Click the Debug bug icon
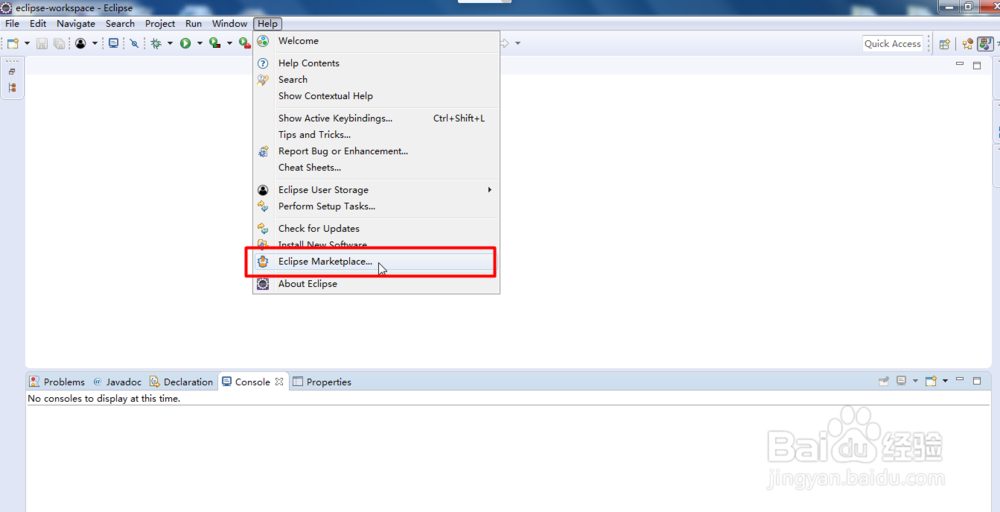This screenshot has height=512, width=1000. click(x=156, y=43)
